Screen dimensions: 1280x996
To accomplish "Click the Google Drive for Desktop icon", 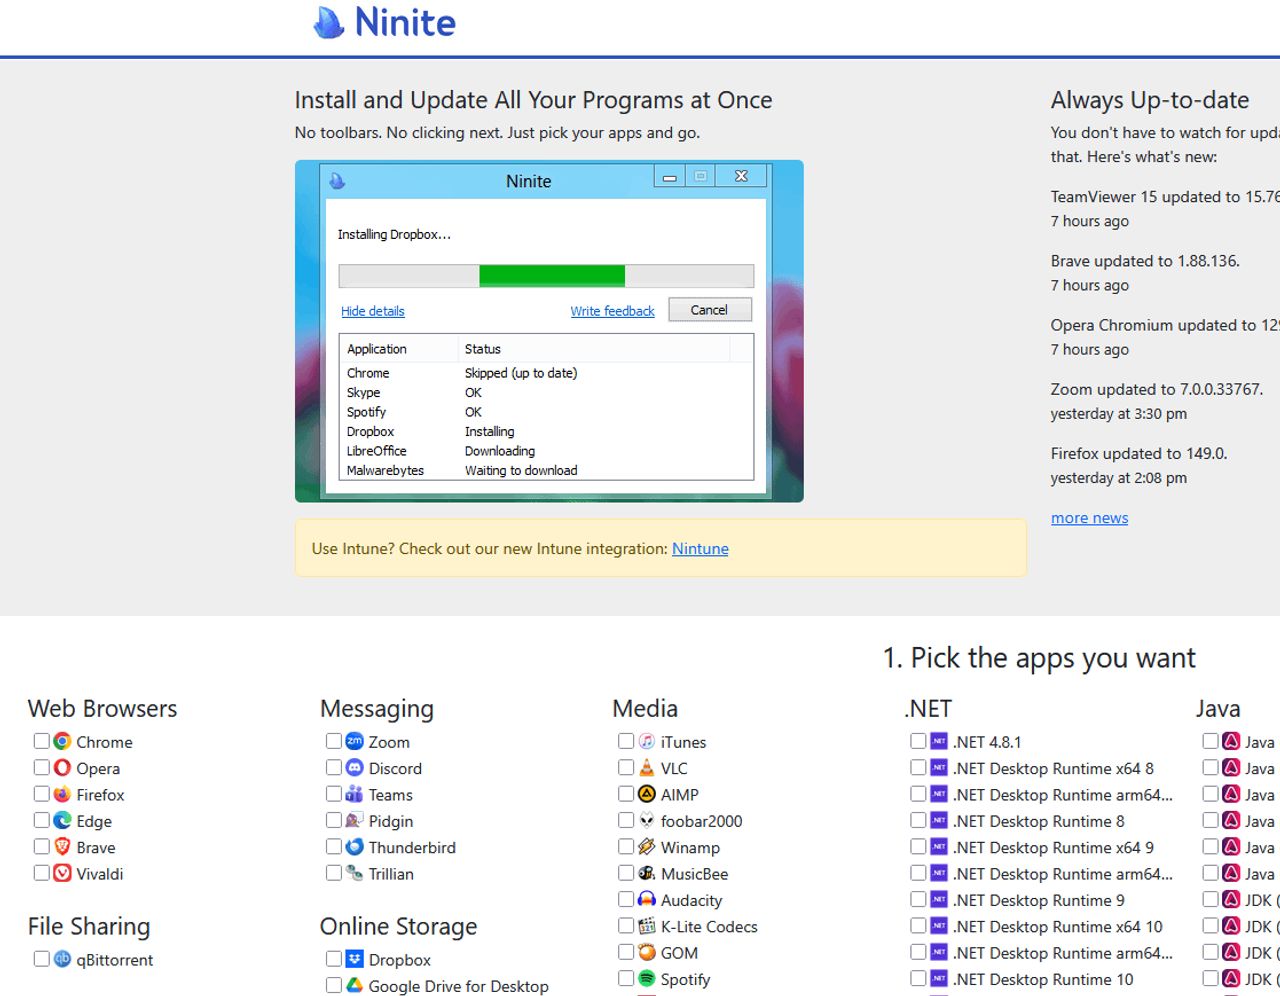I will coord(354,985).
